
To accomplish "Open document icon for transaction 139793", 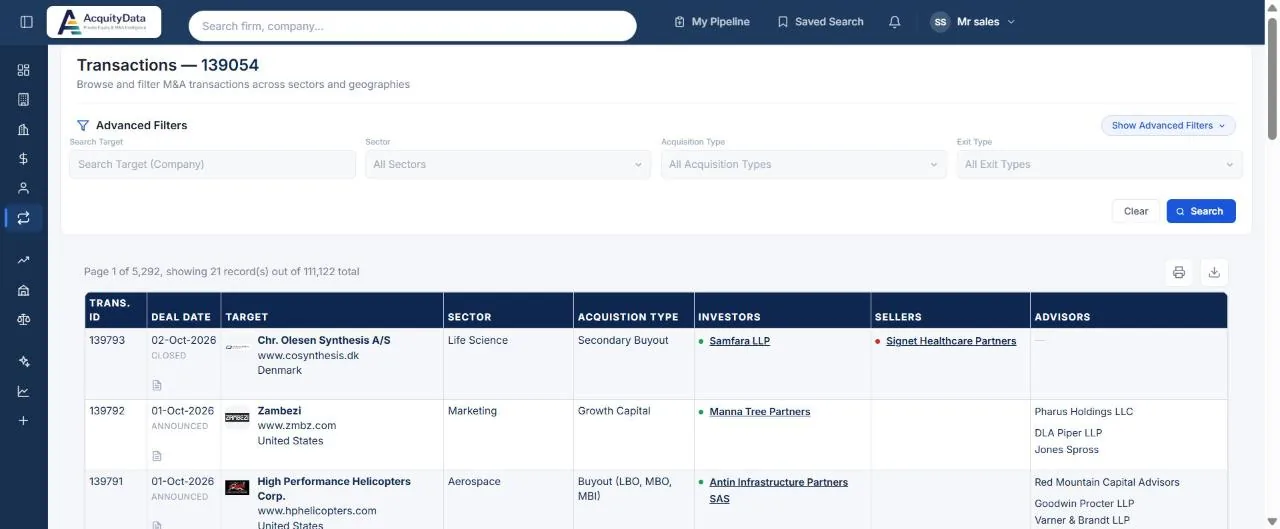I will [157, 385].
